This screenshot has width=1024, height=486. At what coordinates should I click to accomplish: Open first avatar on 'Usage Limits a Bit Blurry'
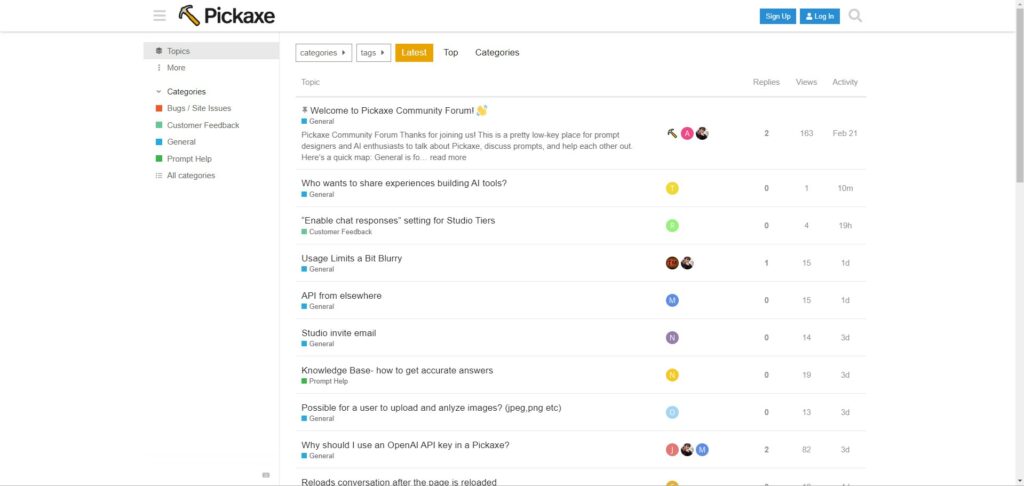[x=672, y=263]
